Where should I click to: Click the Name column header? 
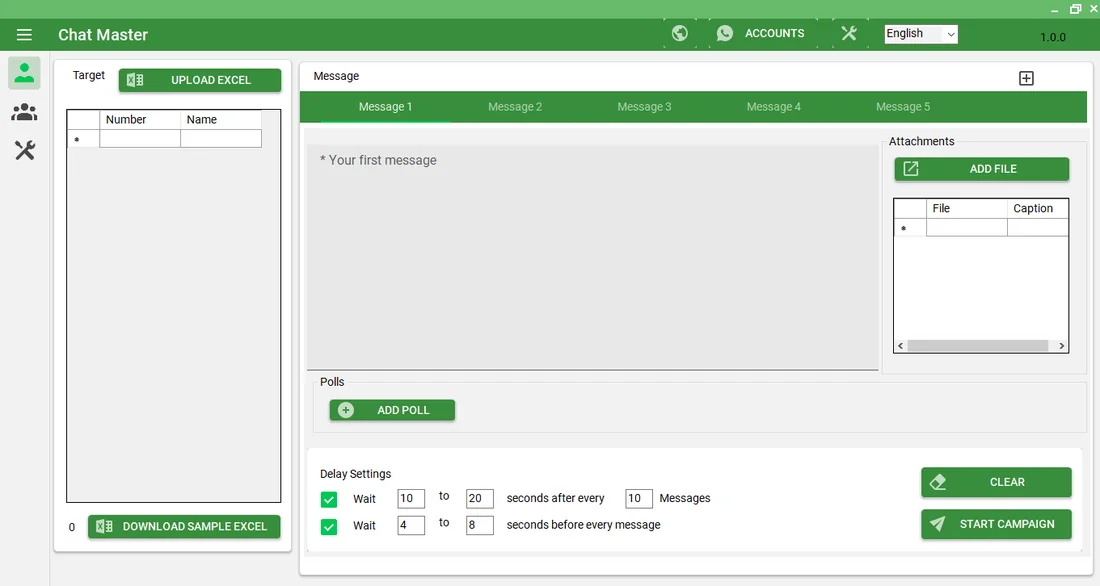[221, 120]
